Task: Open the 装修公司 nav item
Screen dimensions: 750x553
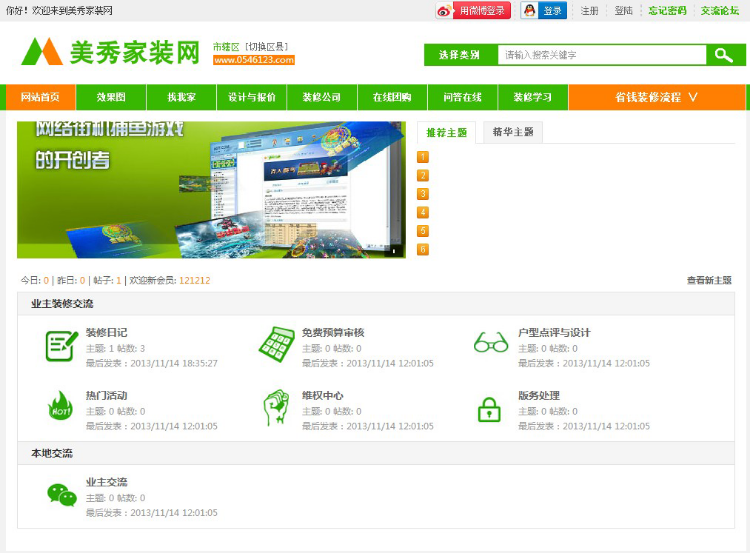Action: pos(322,97)
